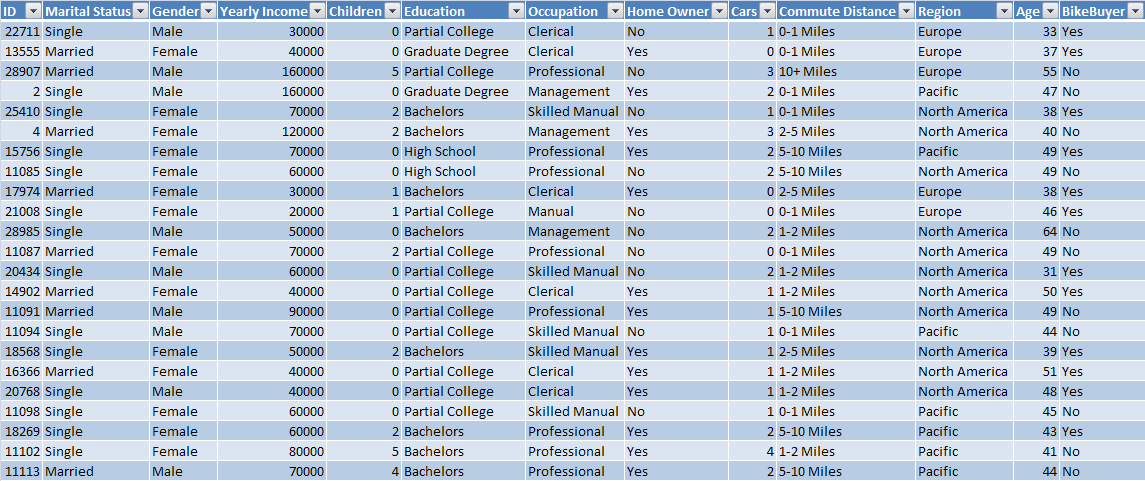Click income 120000 in row ID 4
Image resolution: width=1145 pixels, height=481 pixels.
272,131
